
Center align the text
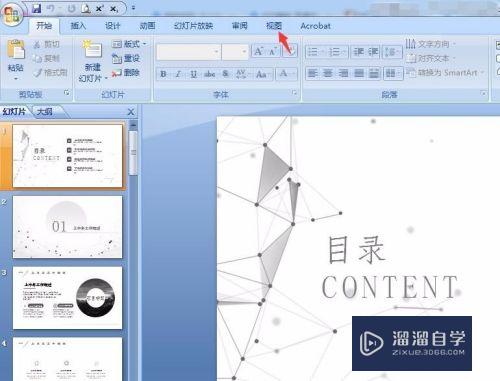coord(328,73)
